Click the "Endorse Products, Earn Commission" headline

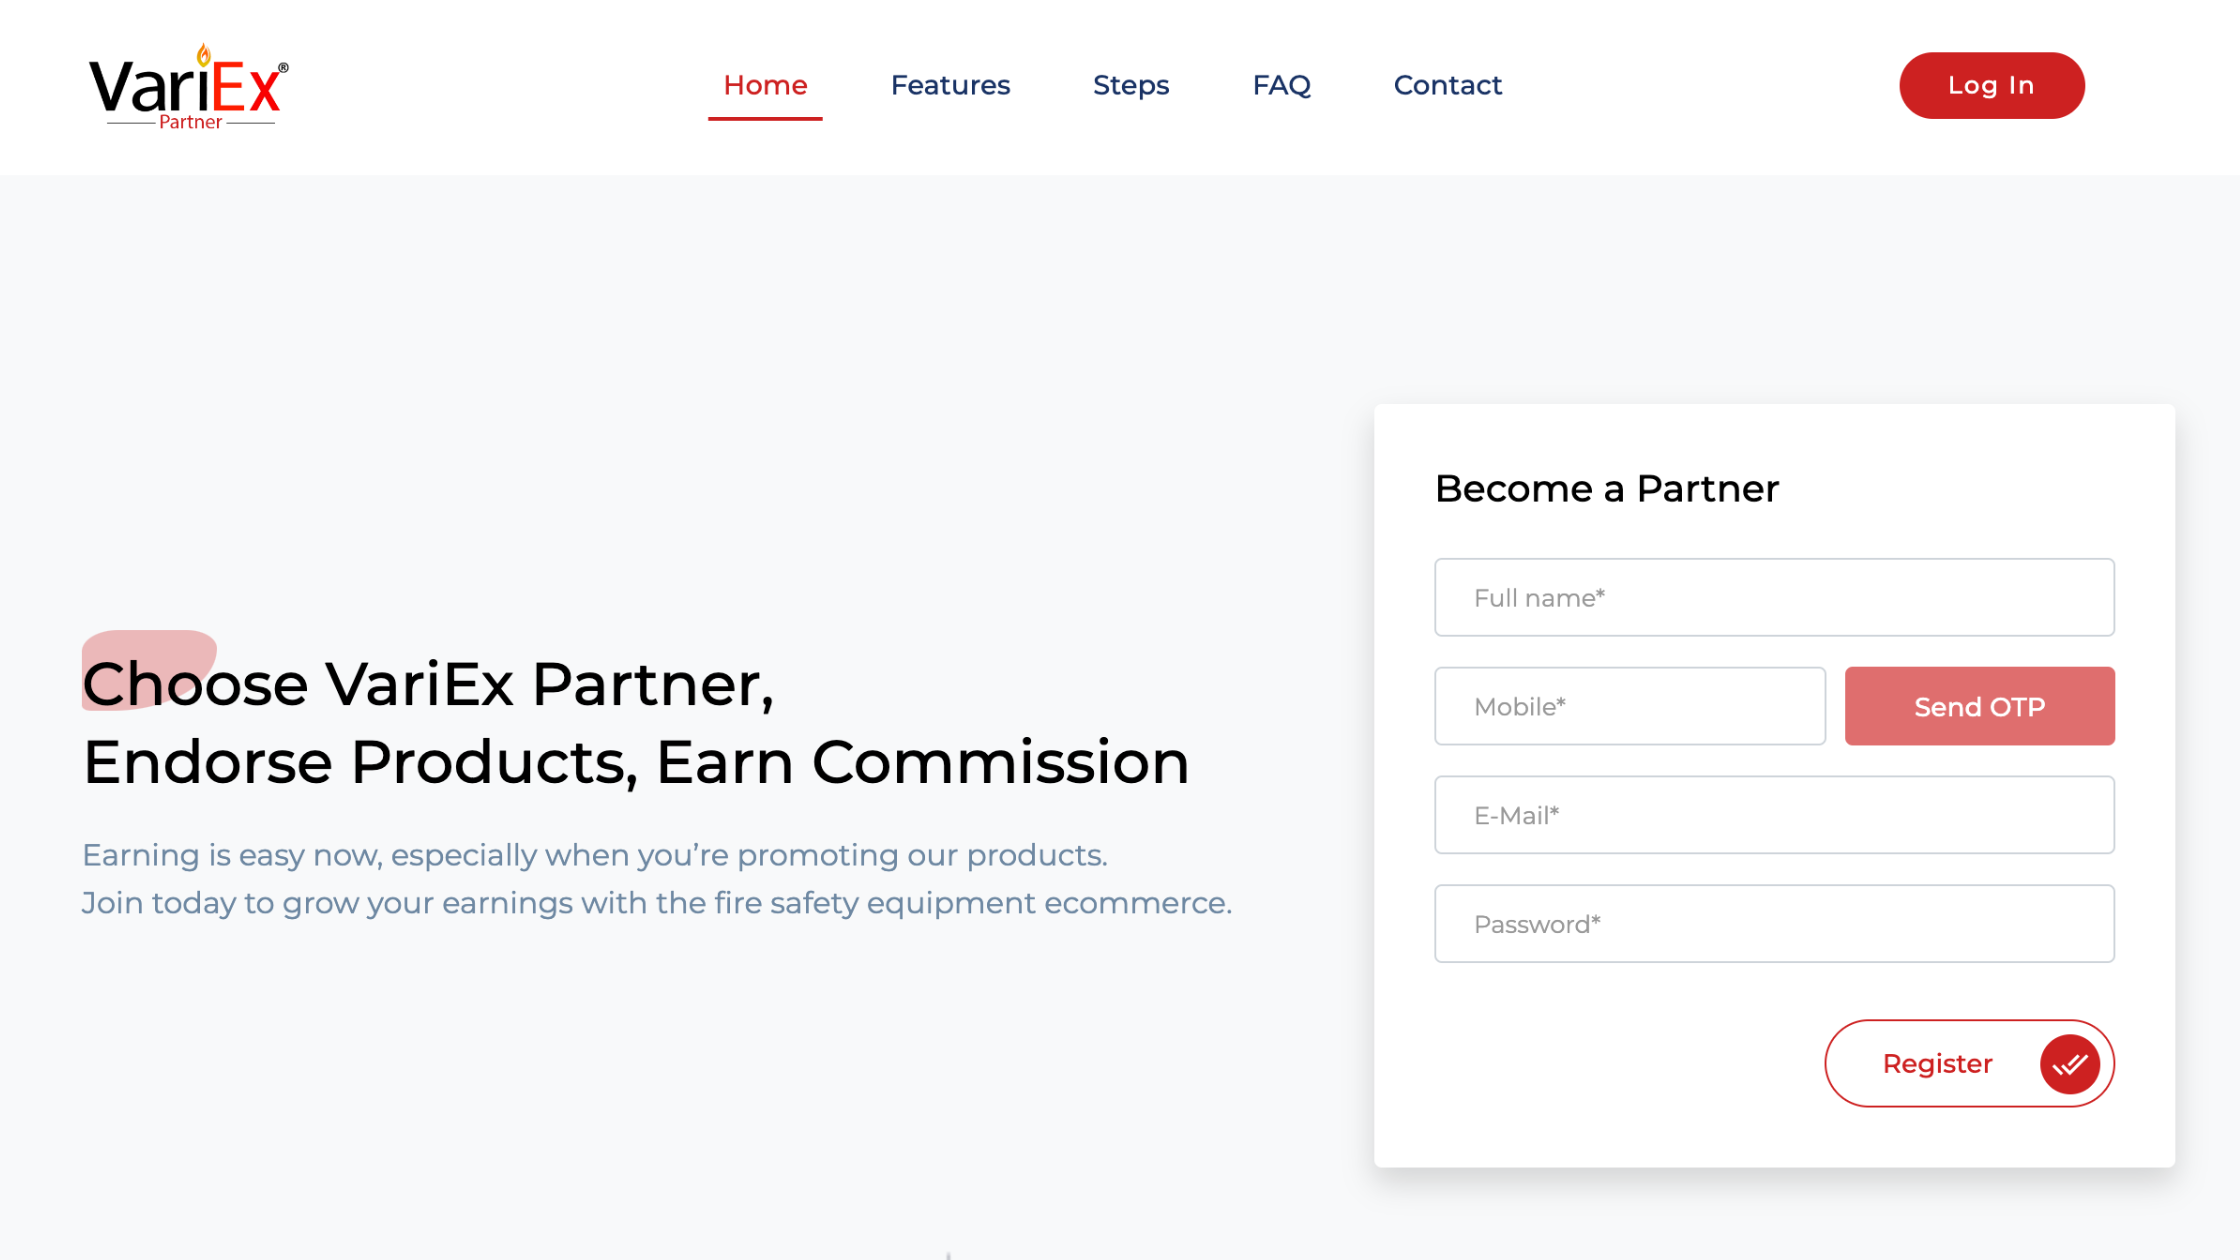click(636, 763)
